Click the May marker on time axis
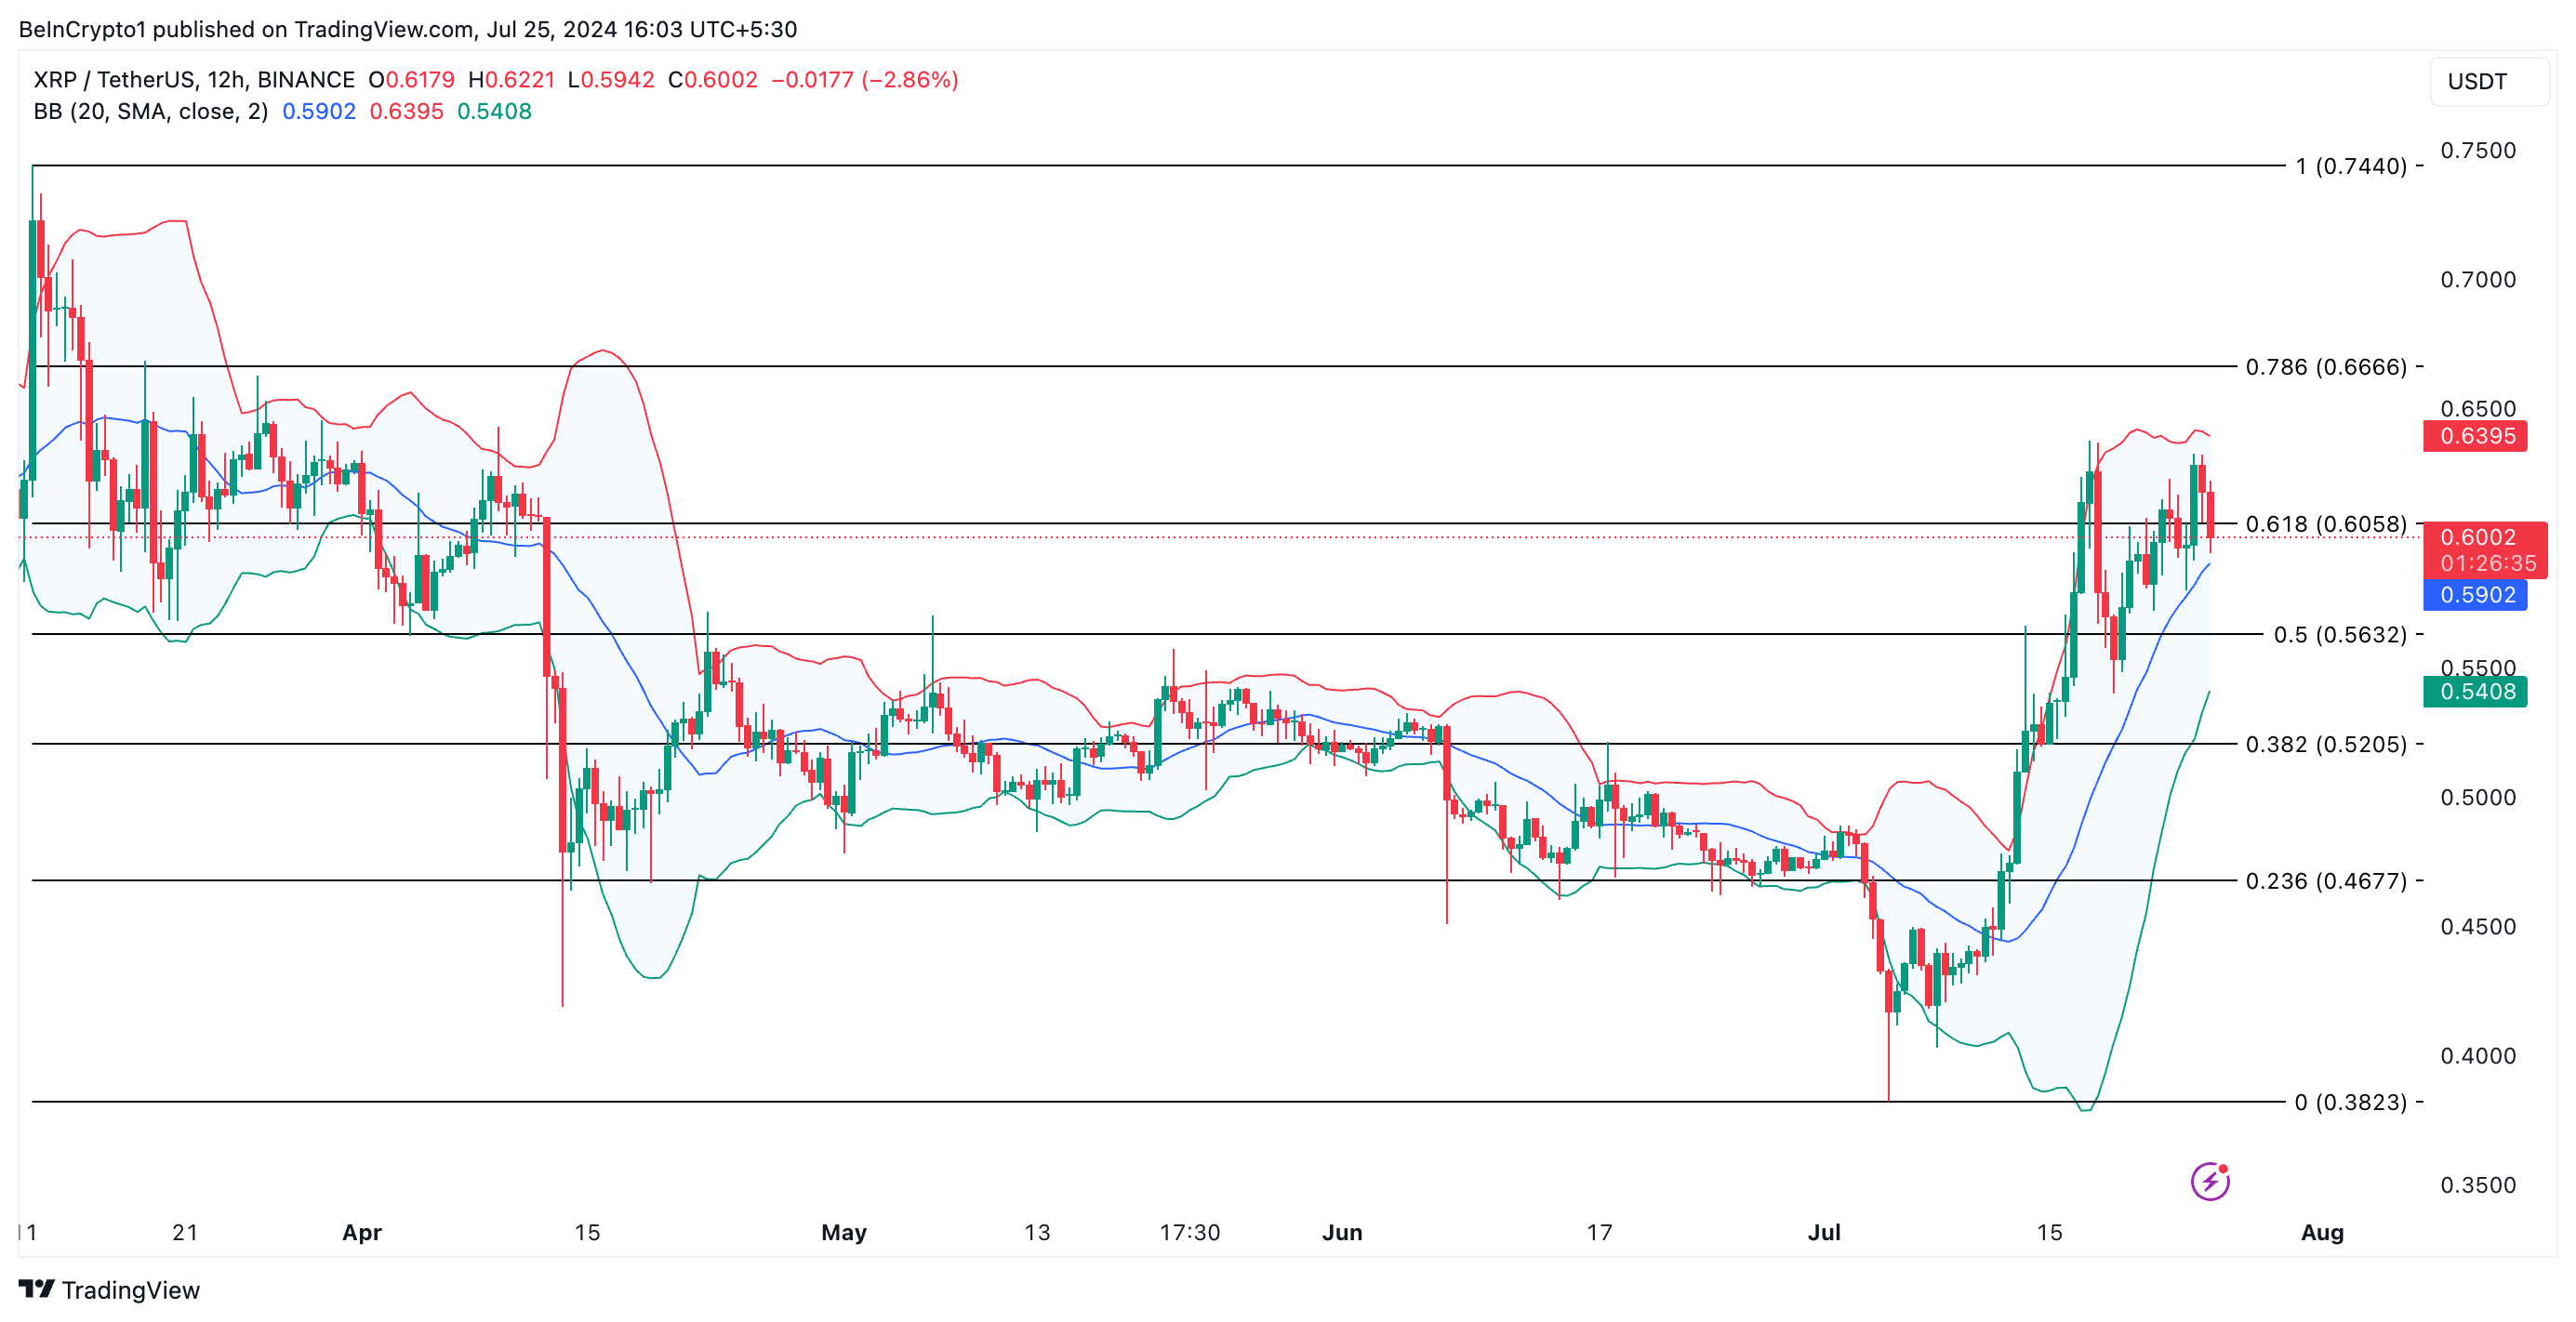 843,1232
